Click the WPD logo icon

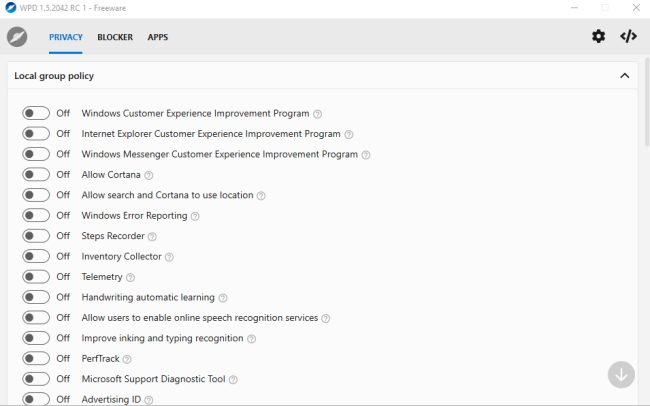coord(17,37)
